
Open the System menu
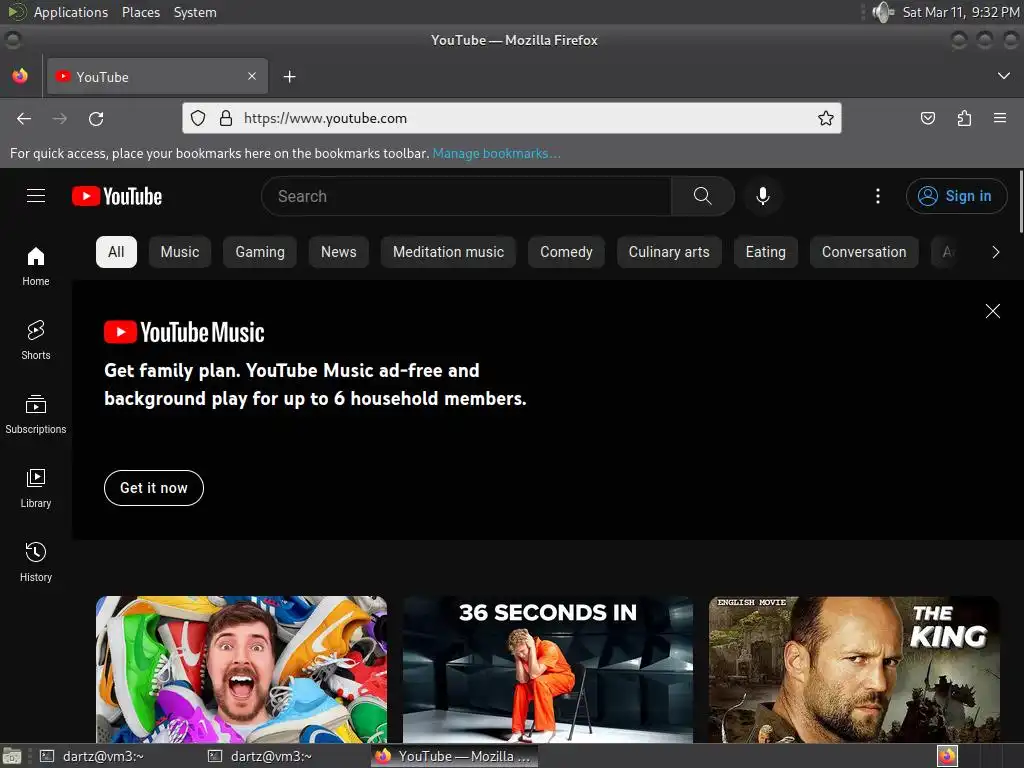click(195, 12)
